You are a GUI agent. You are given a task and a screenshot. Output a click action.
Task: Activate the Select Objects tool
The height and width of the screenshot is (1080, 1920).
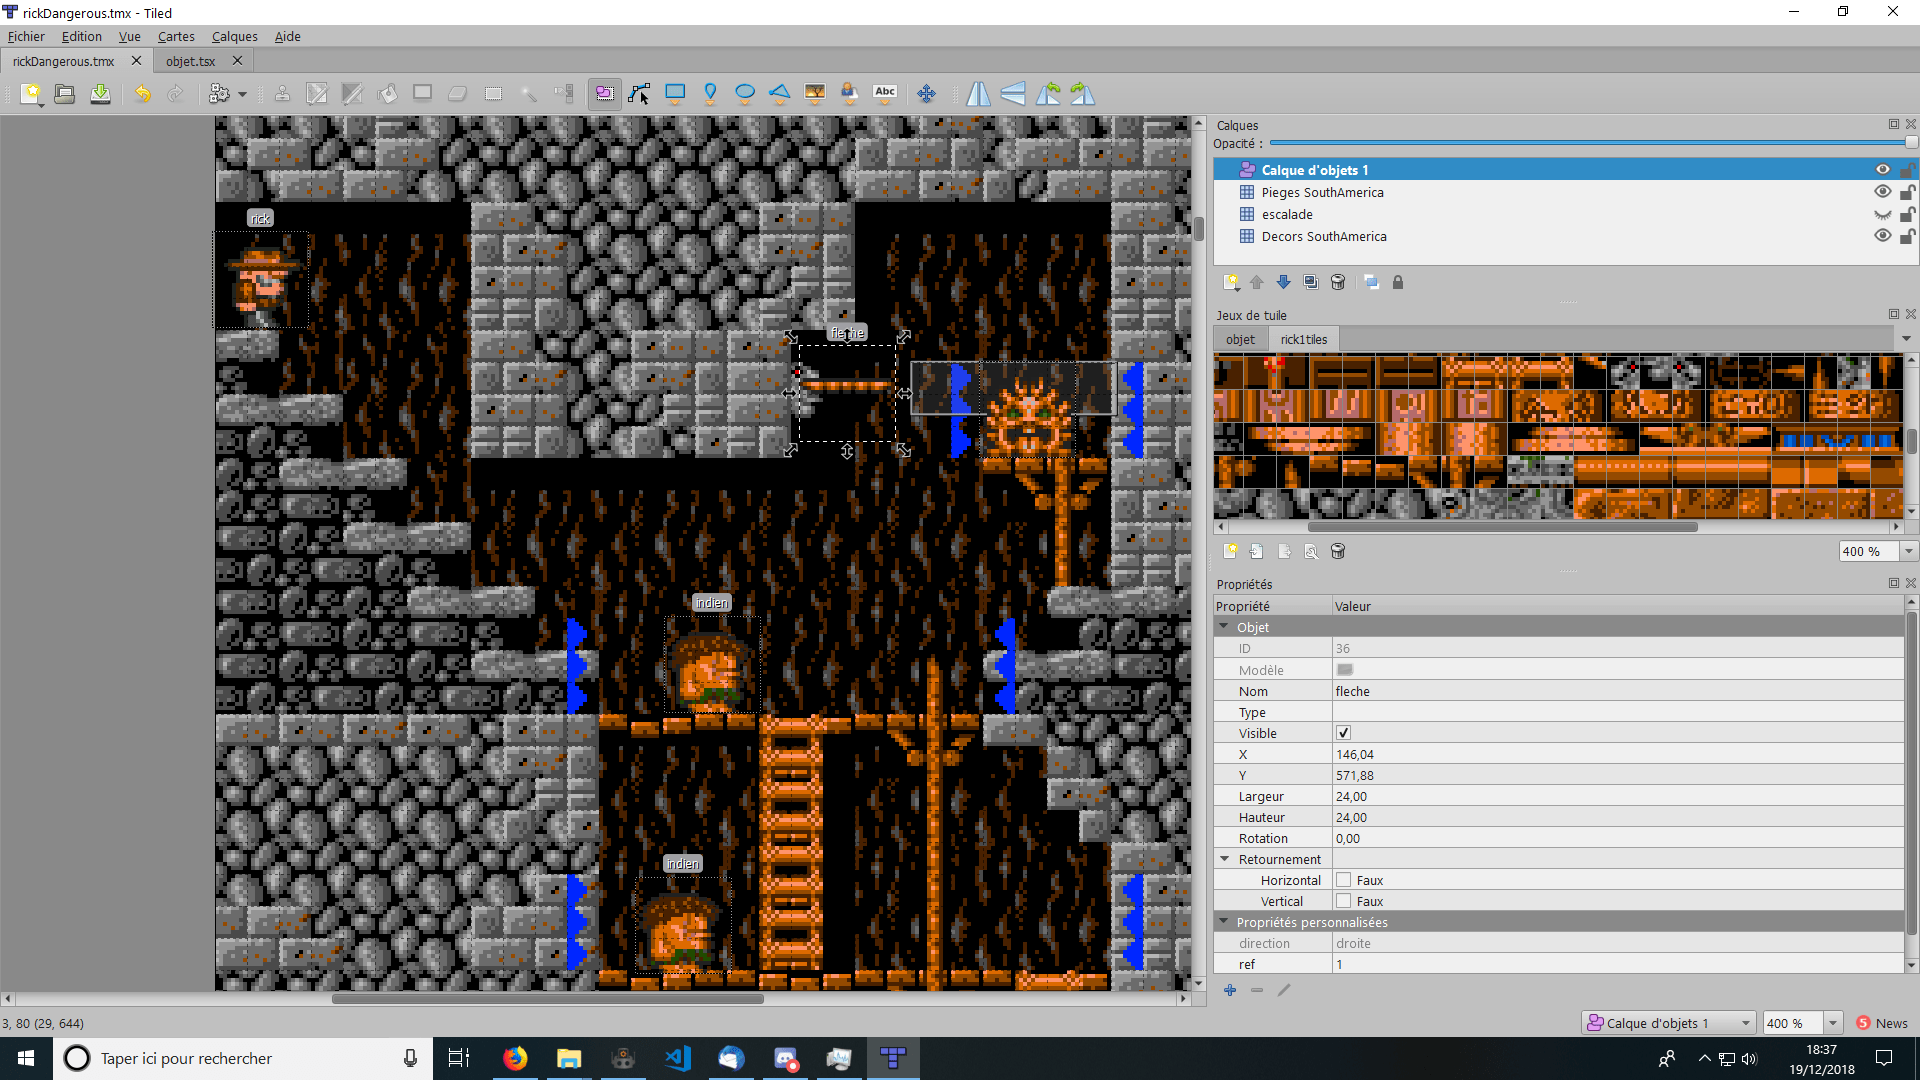tap(604, 94)
